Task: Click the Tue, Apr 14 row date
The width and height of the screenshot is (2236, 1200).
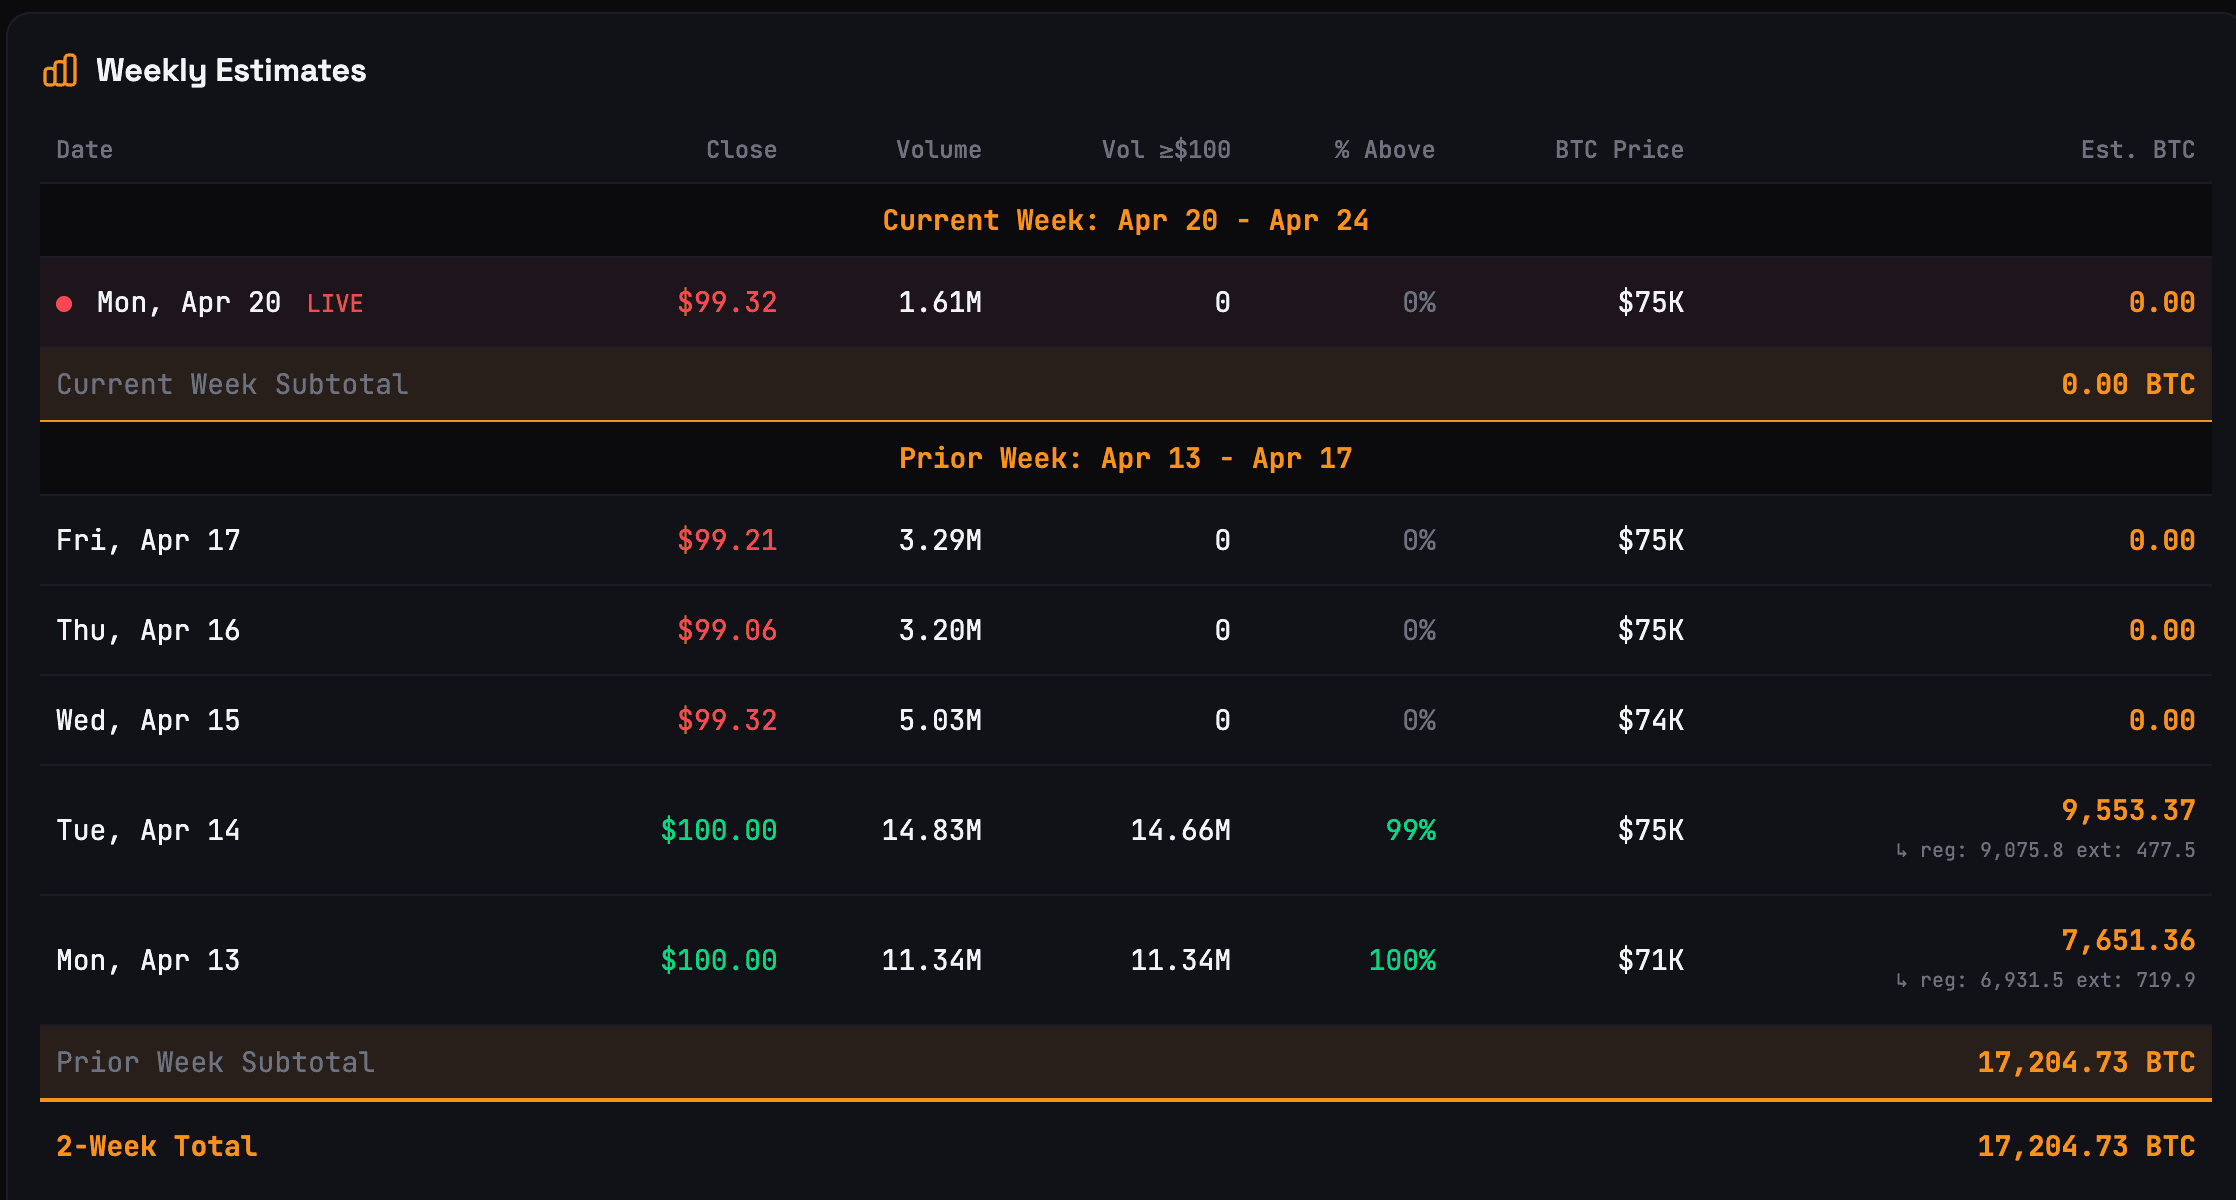Action: click(x=148, y=830)
